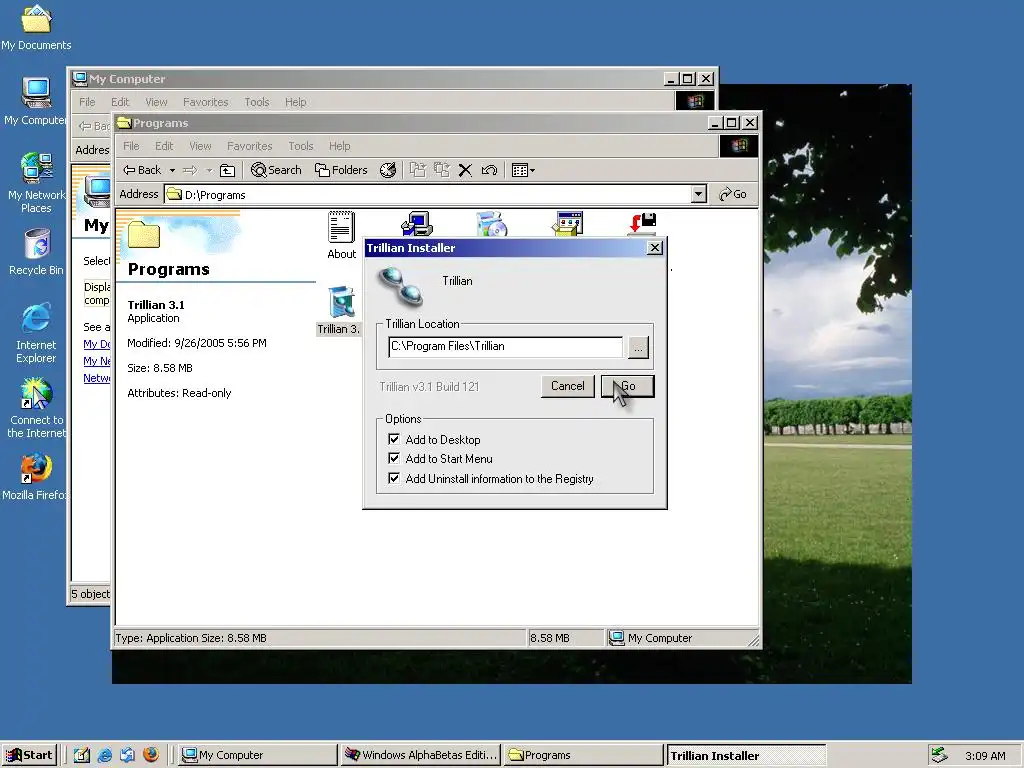
Task: Open Tools menu in My Computer window
Action: pos(257,102)
